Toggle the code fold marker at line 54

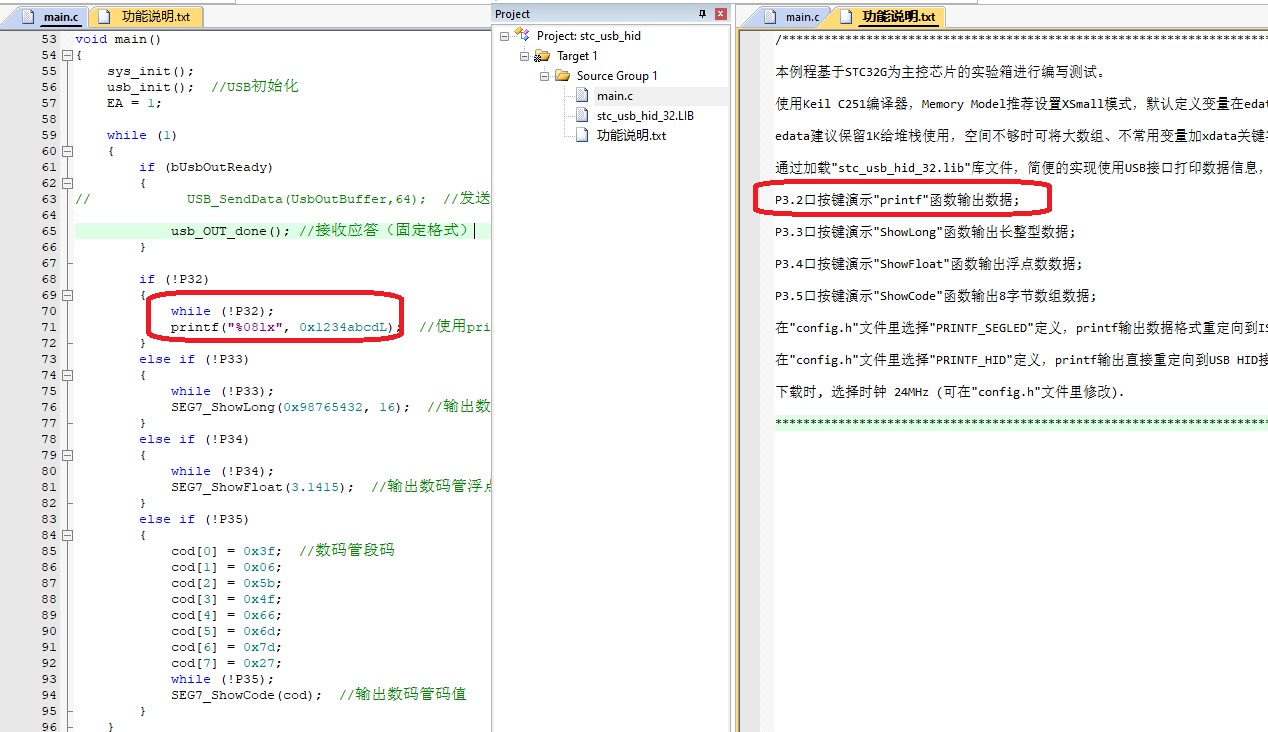point(67,56)
